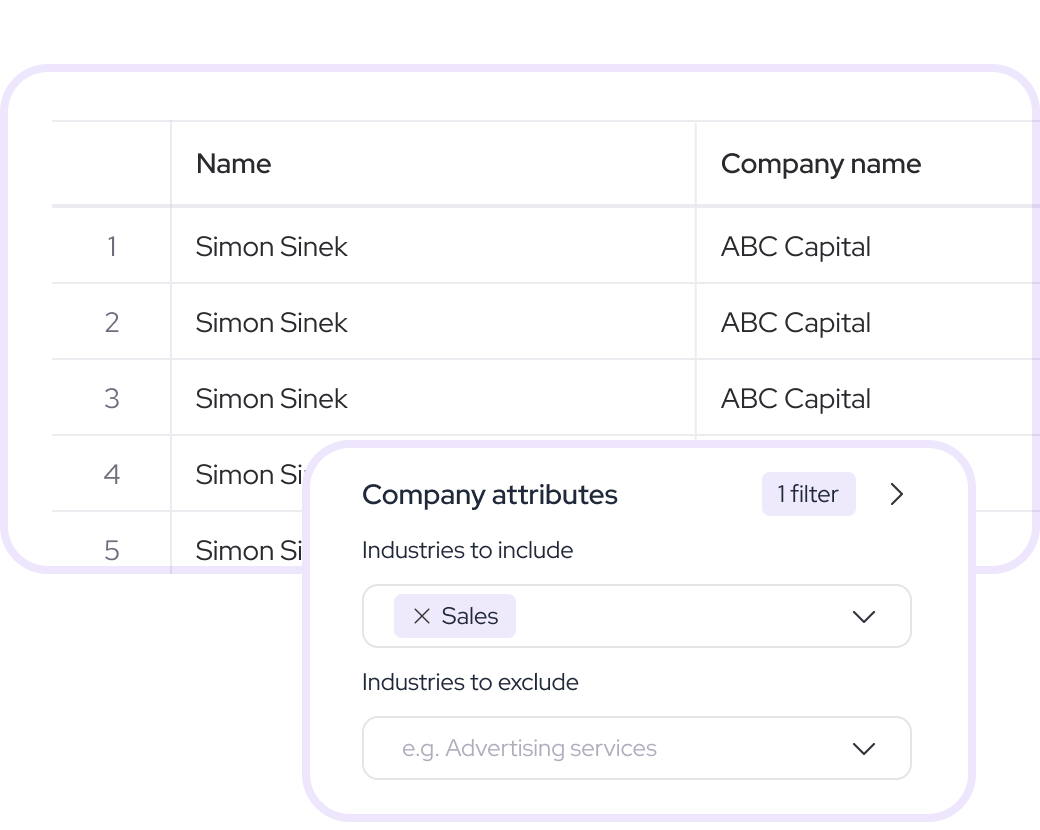Select the Name column header
Image resolution: width=1040 pixels, height=830 pixels.
[x=233, y=164]
